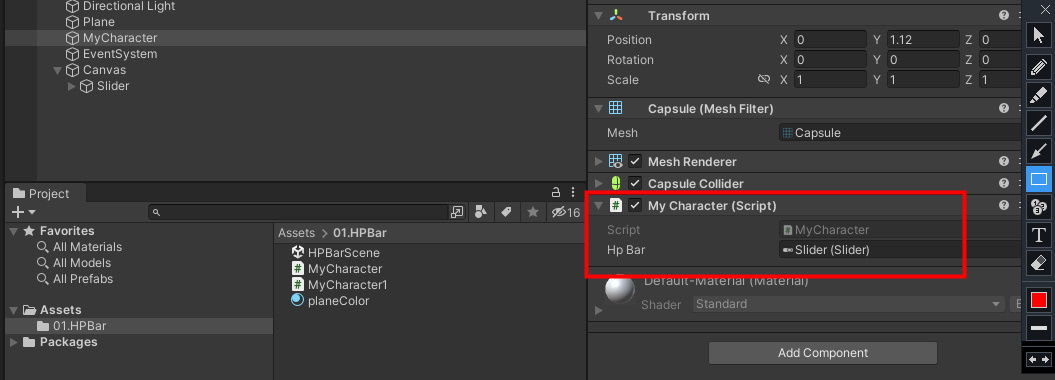Select the arrow drawing tool
The image size is (1055, 380).
(1039, 150)
